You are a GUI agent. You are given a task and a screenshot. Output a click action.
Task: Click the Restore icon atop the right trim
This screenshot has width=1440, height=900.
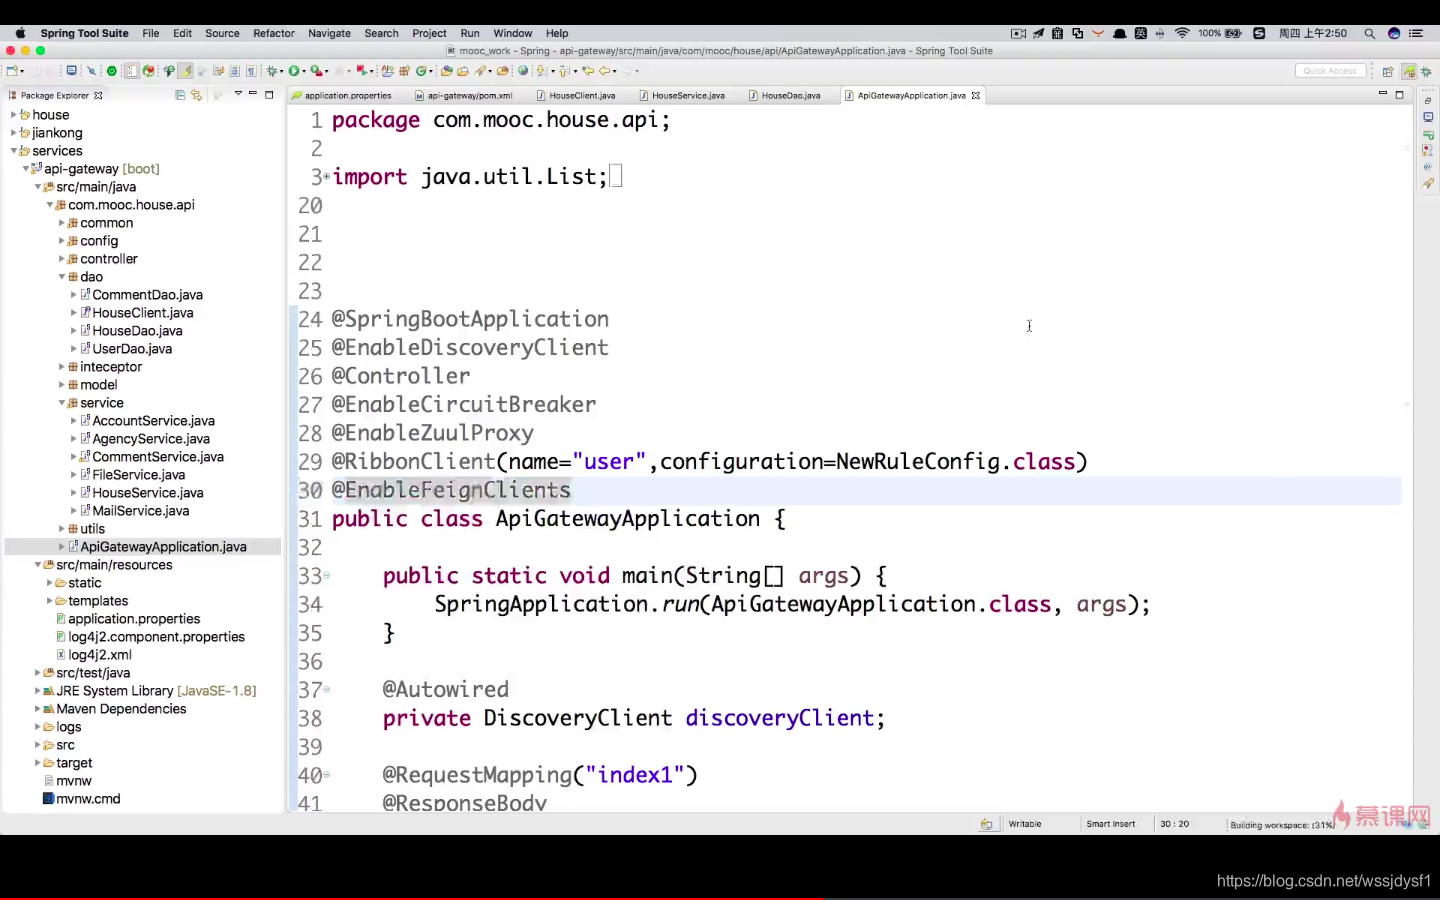pos(1428,101)
